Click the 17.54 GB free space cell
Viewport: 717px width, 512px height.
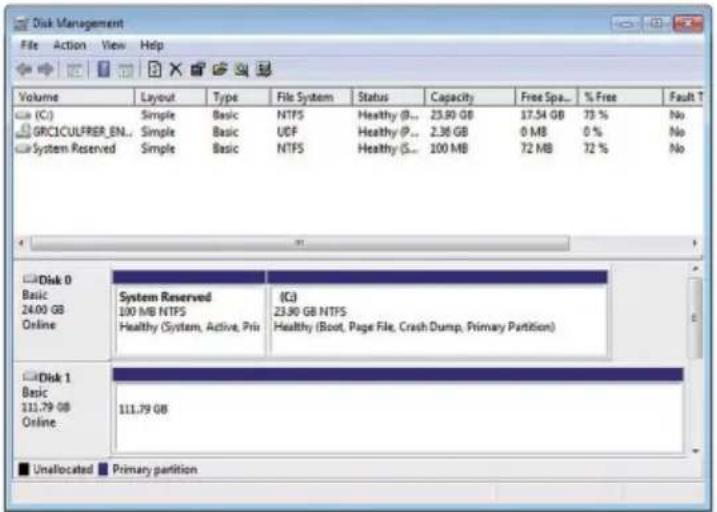coord(542,115)
